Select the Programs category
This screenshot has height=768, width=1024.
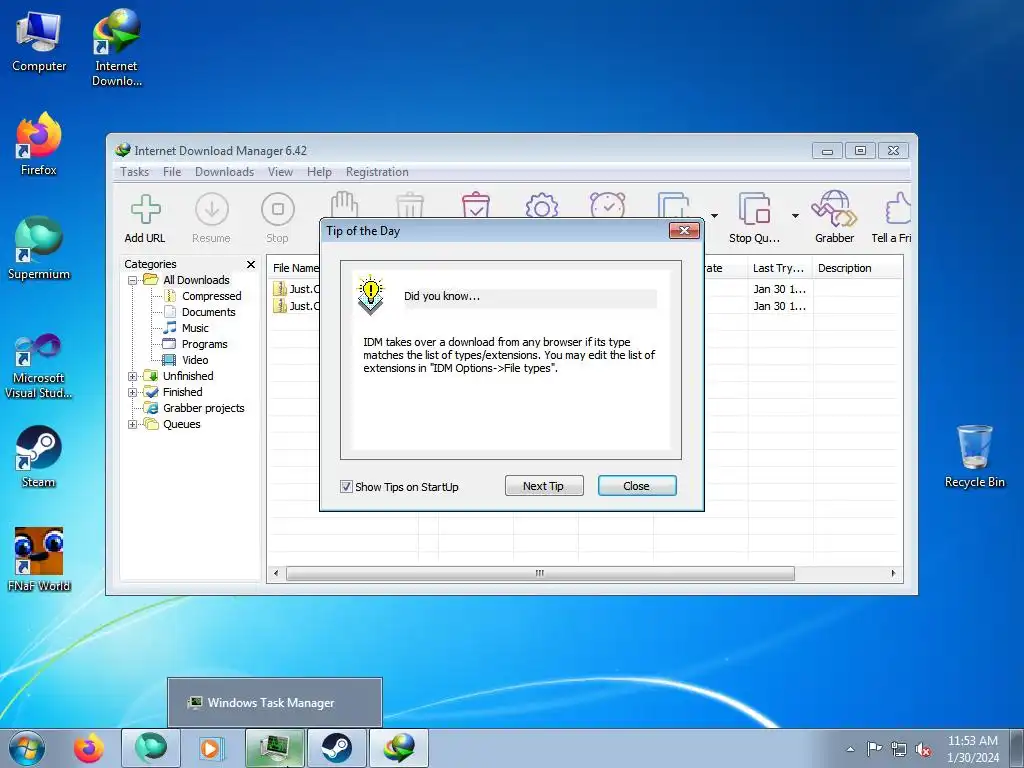click(204, 344)
